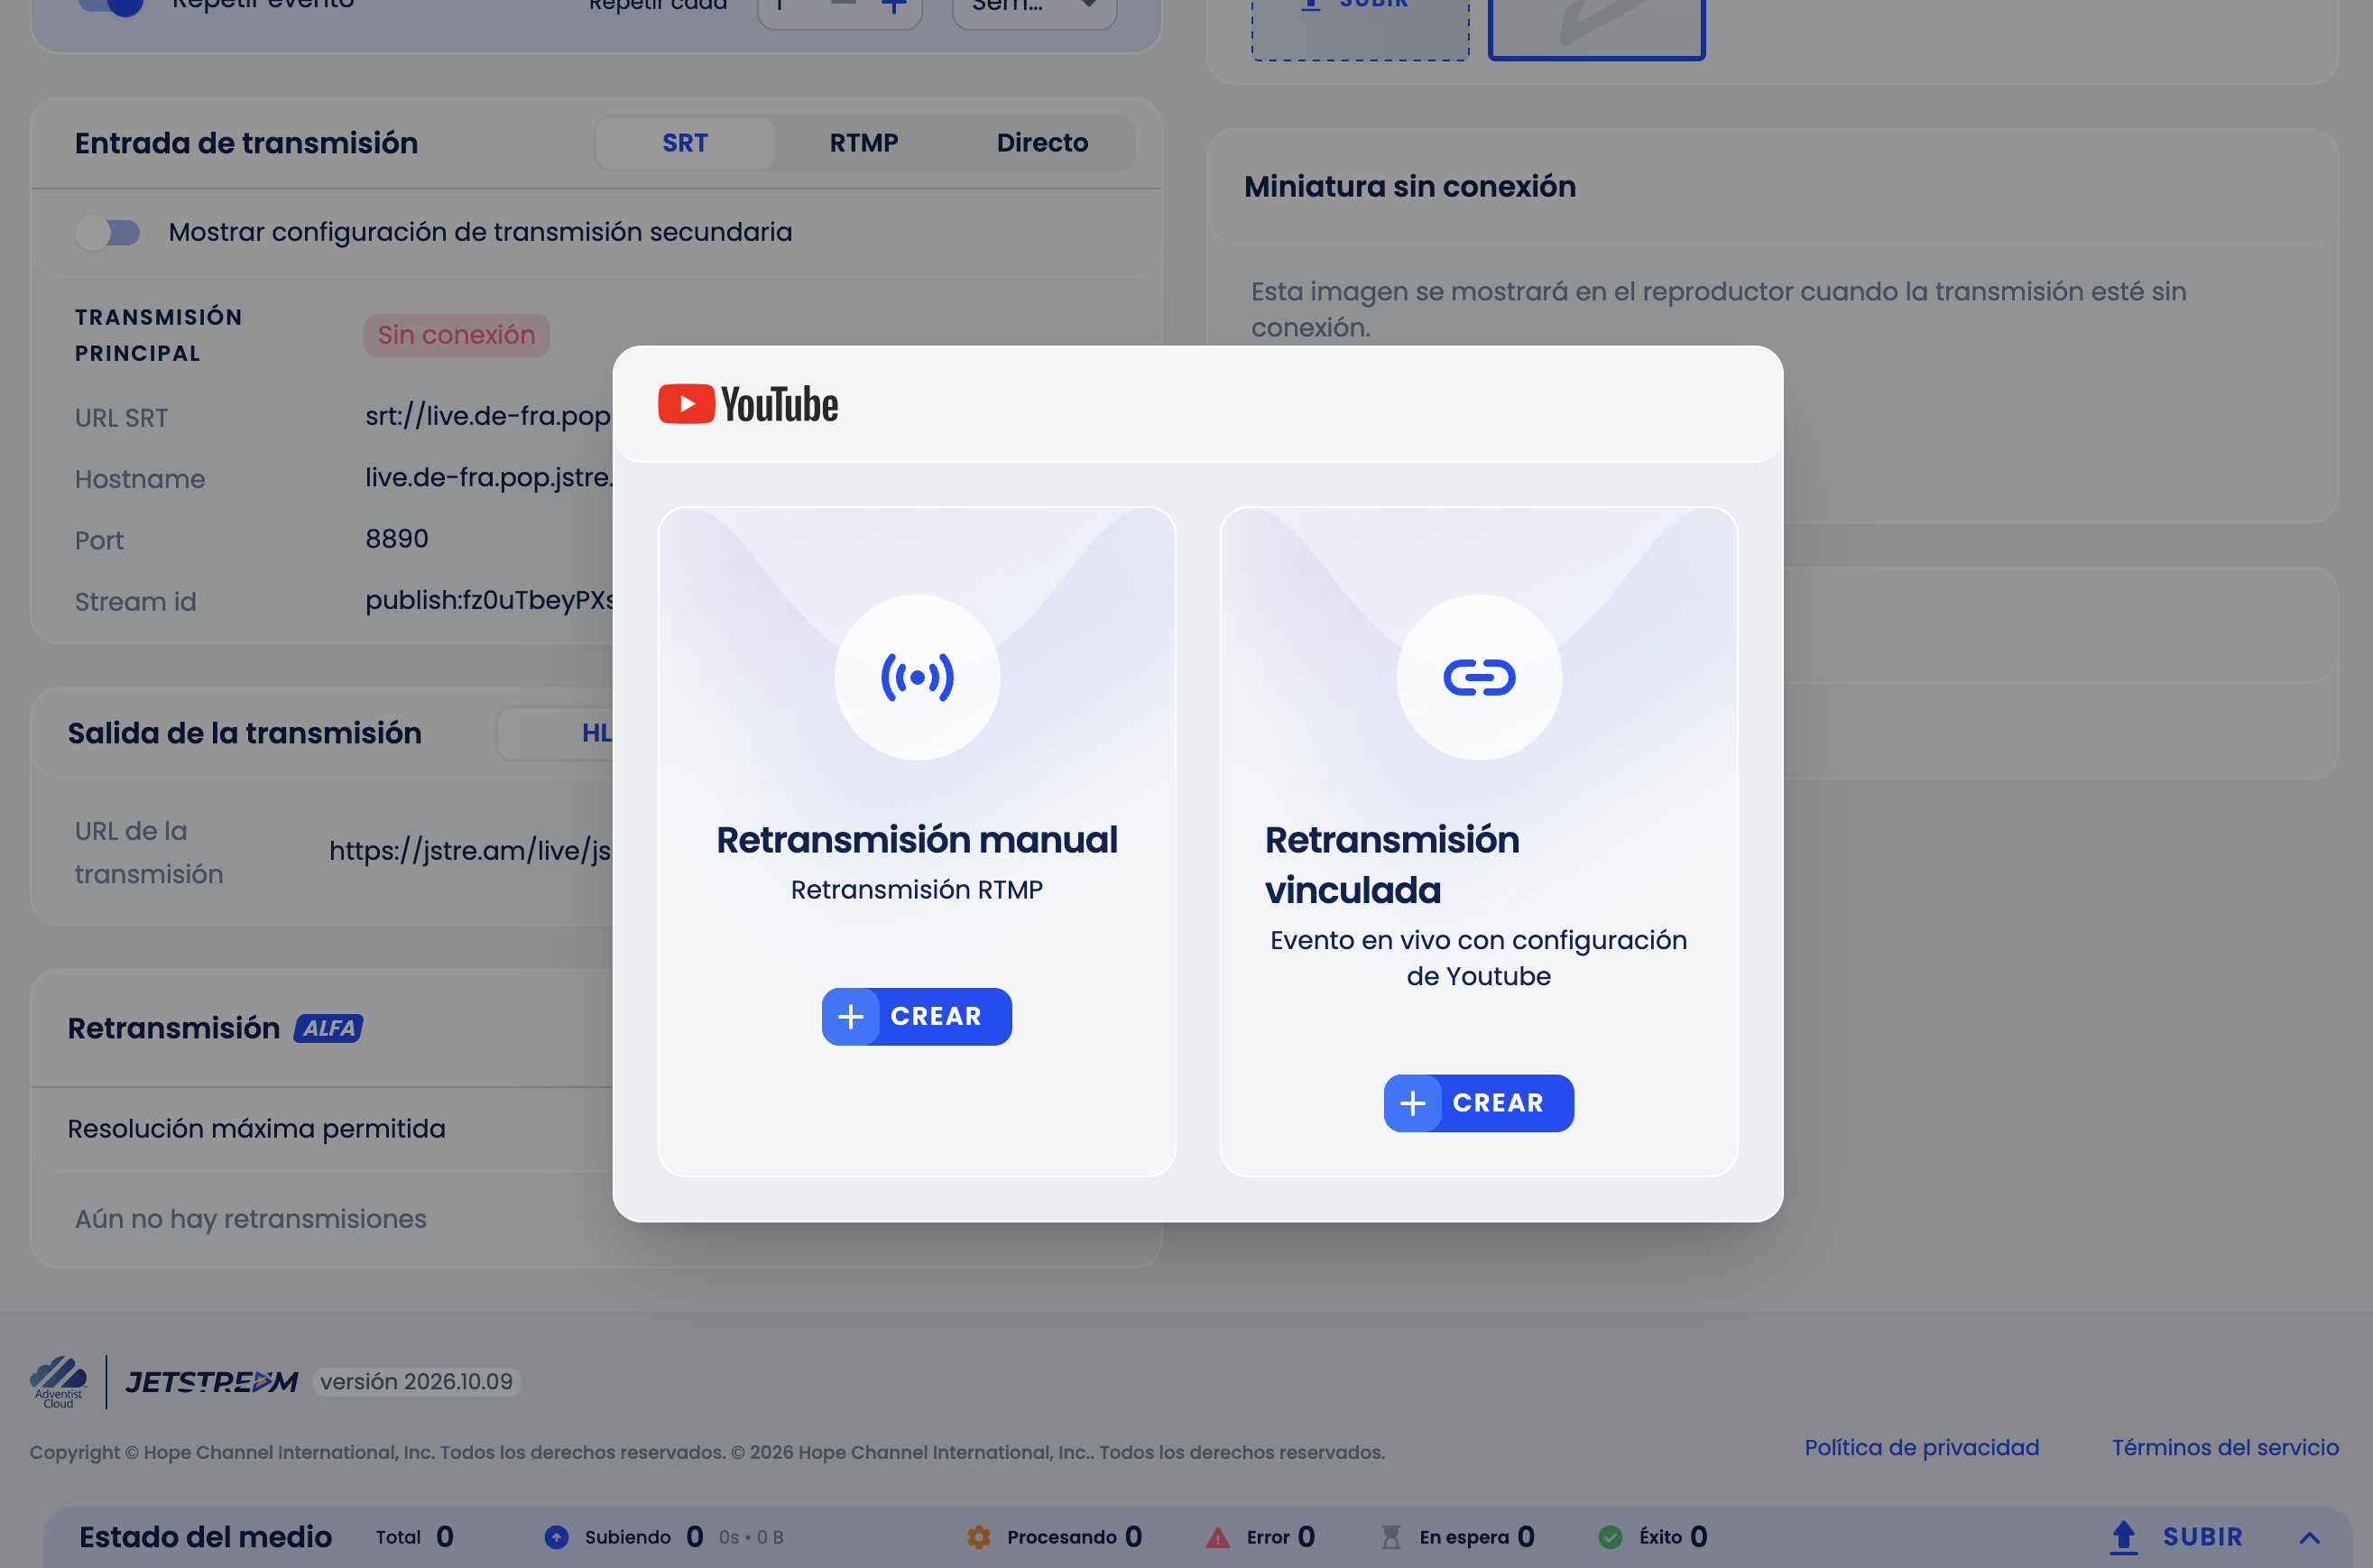Create a linked YouTube restream

pyautogui.click(x=1478, y=1103)
